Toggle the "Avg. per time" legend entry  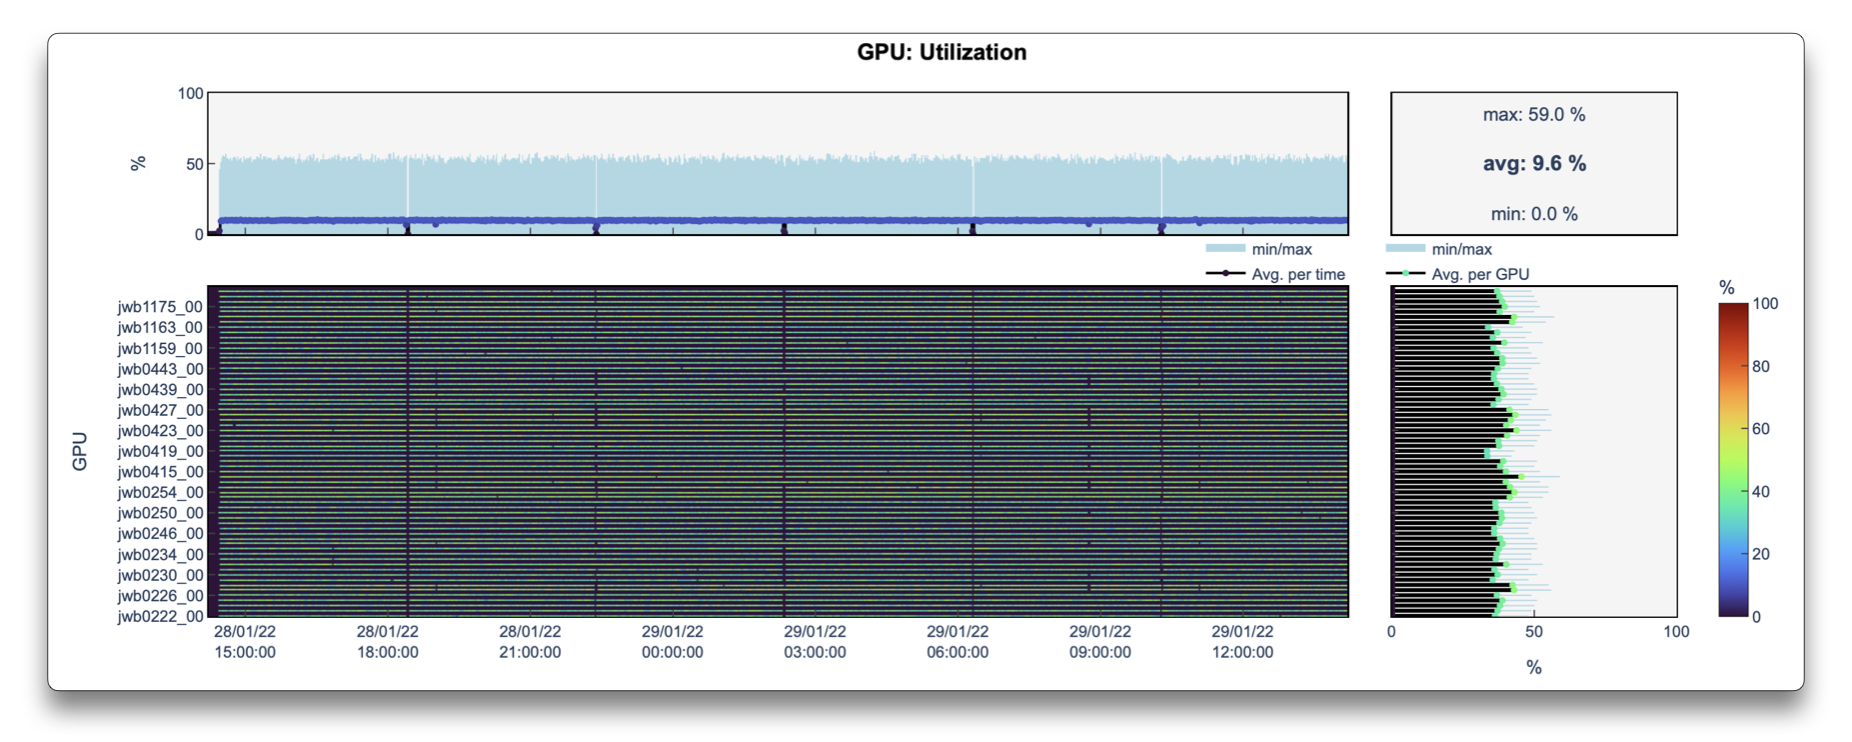[1297, 274]
